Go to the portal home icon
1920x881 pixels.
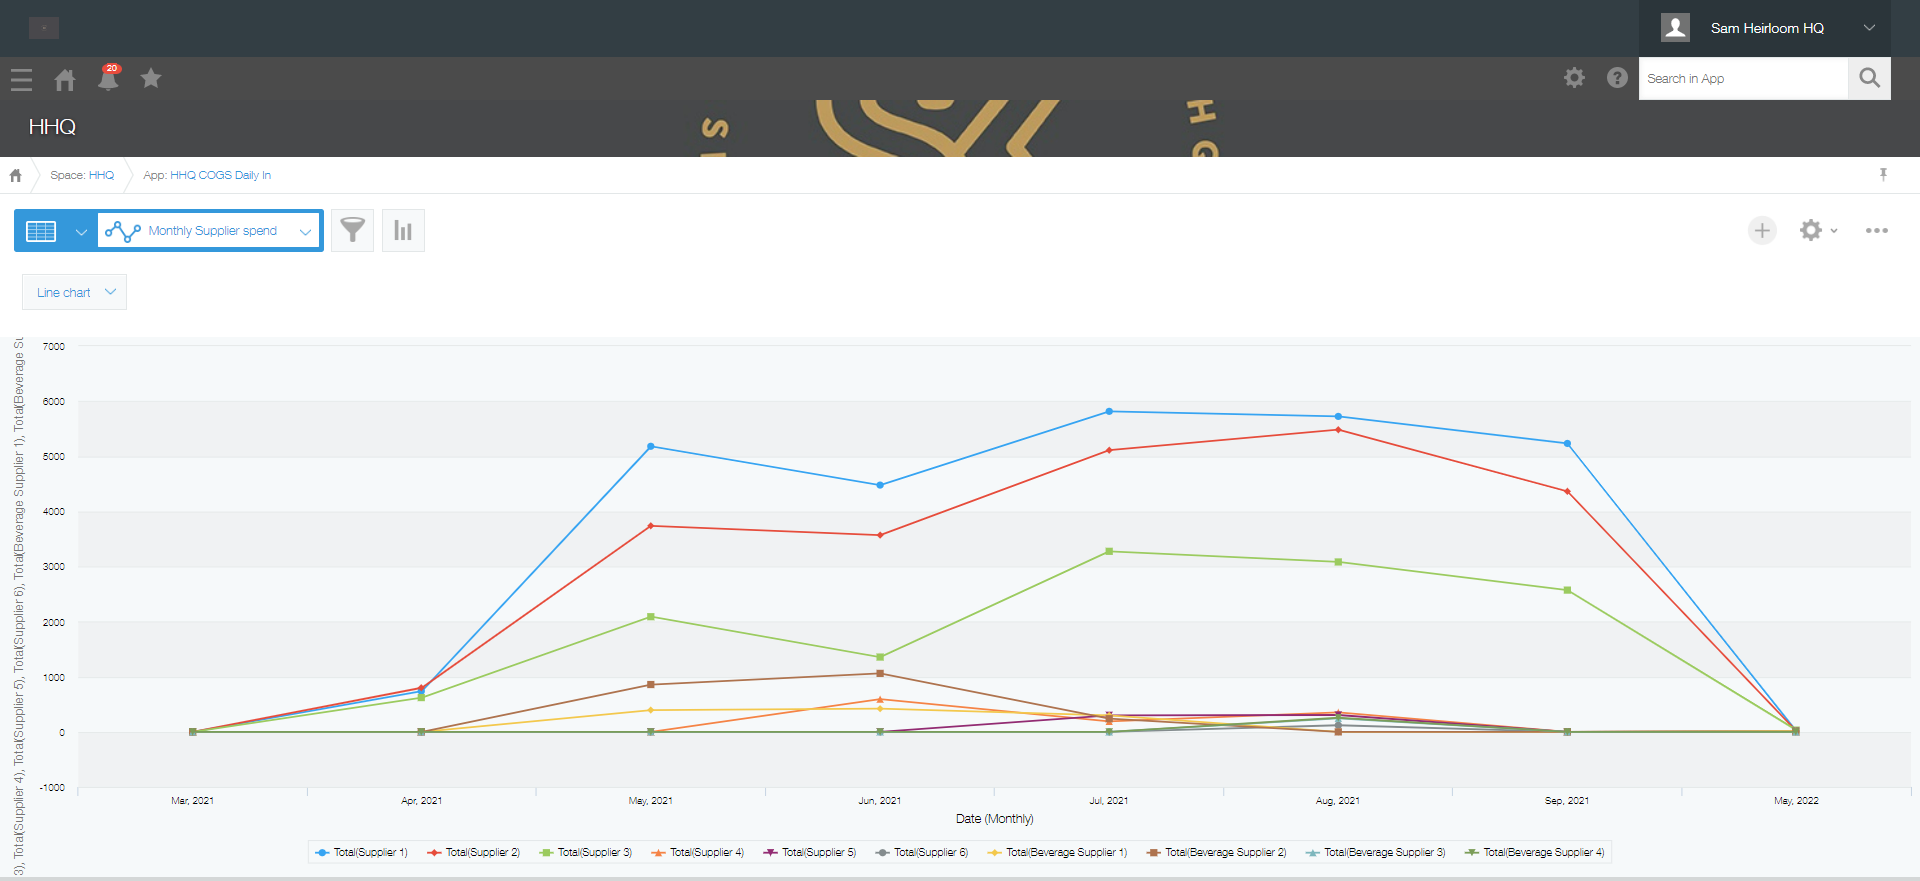tap(65, 79)
